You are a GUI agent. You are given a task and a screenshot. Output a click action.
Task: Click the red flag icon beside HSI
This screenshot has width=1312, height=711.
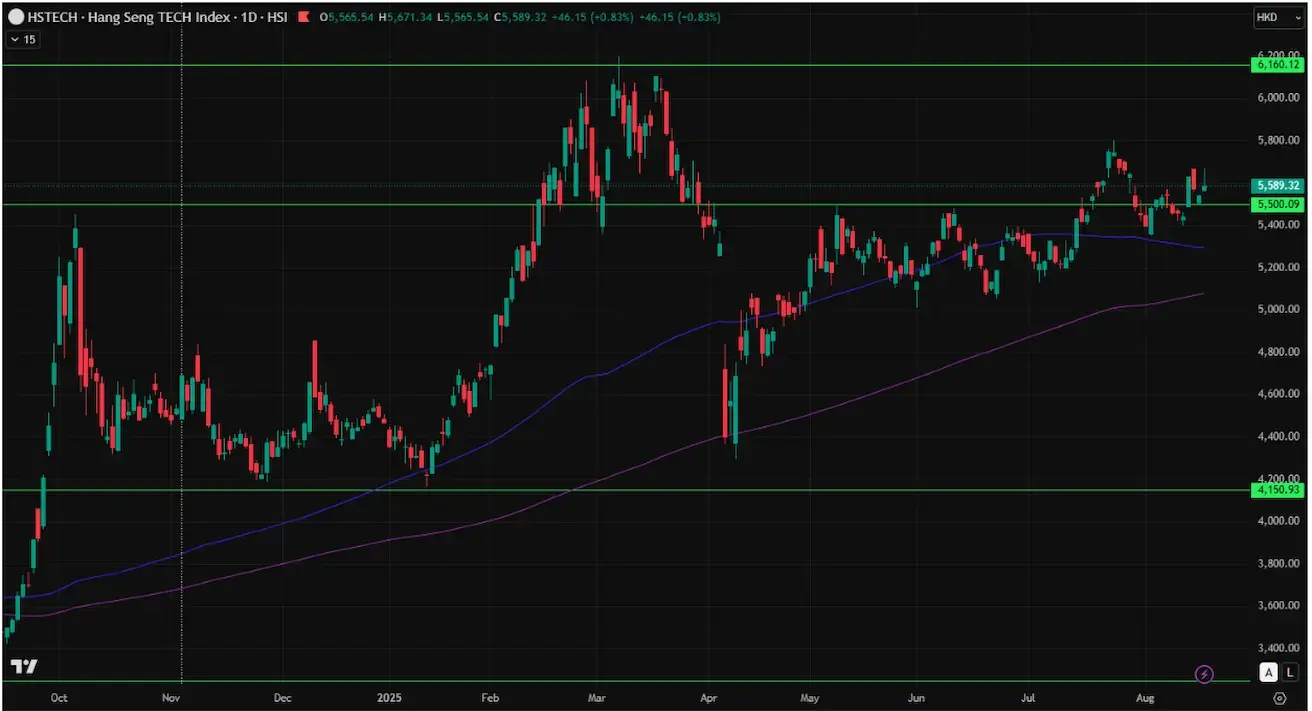click(303, 18)
